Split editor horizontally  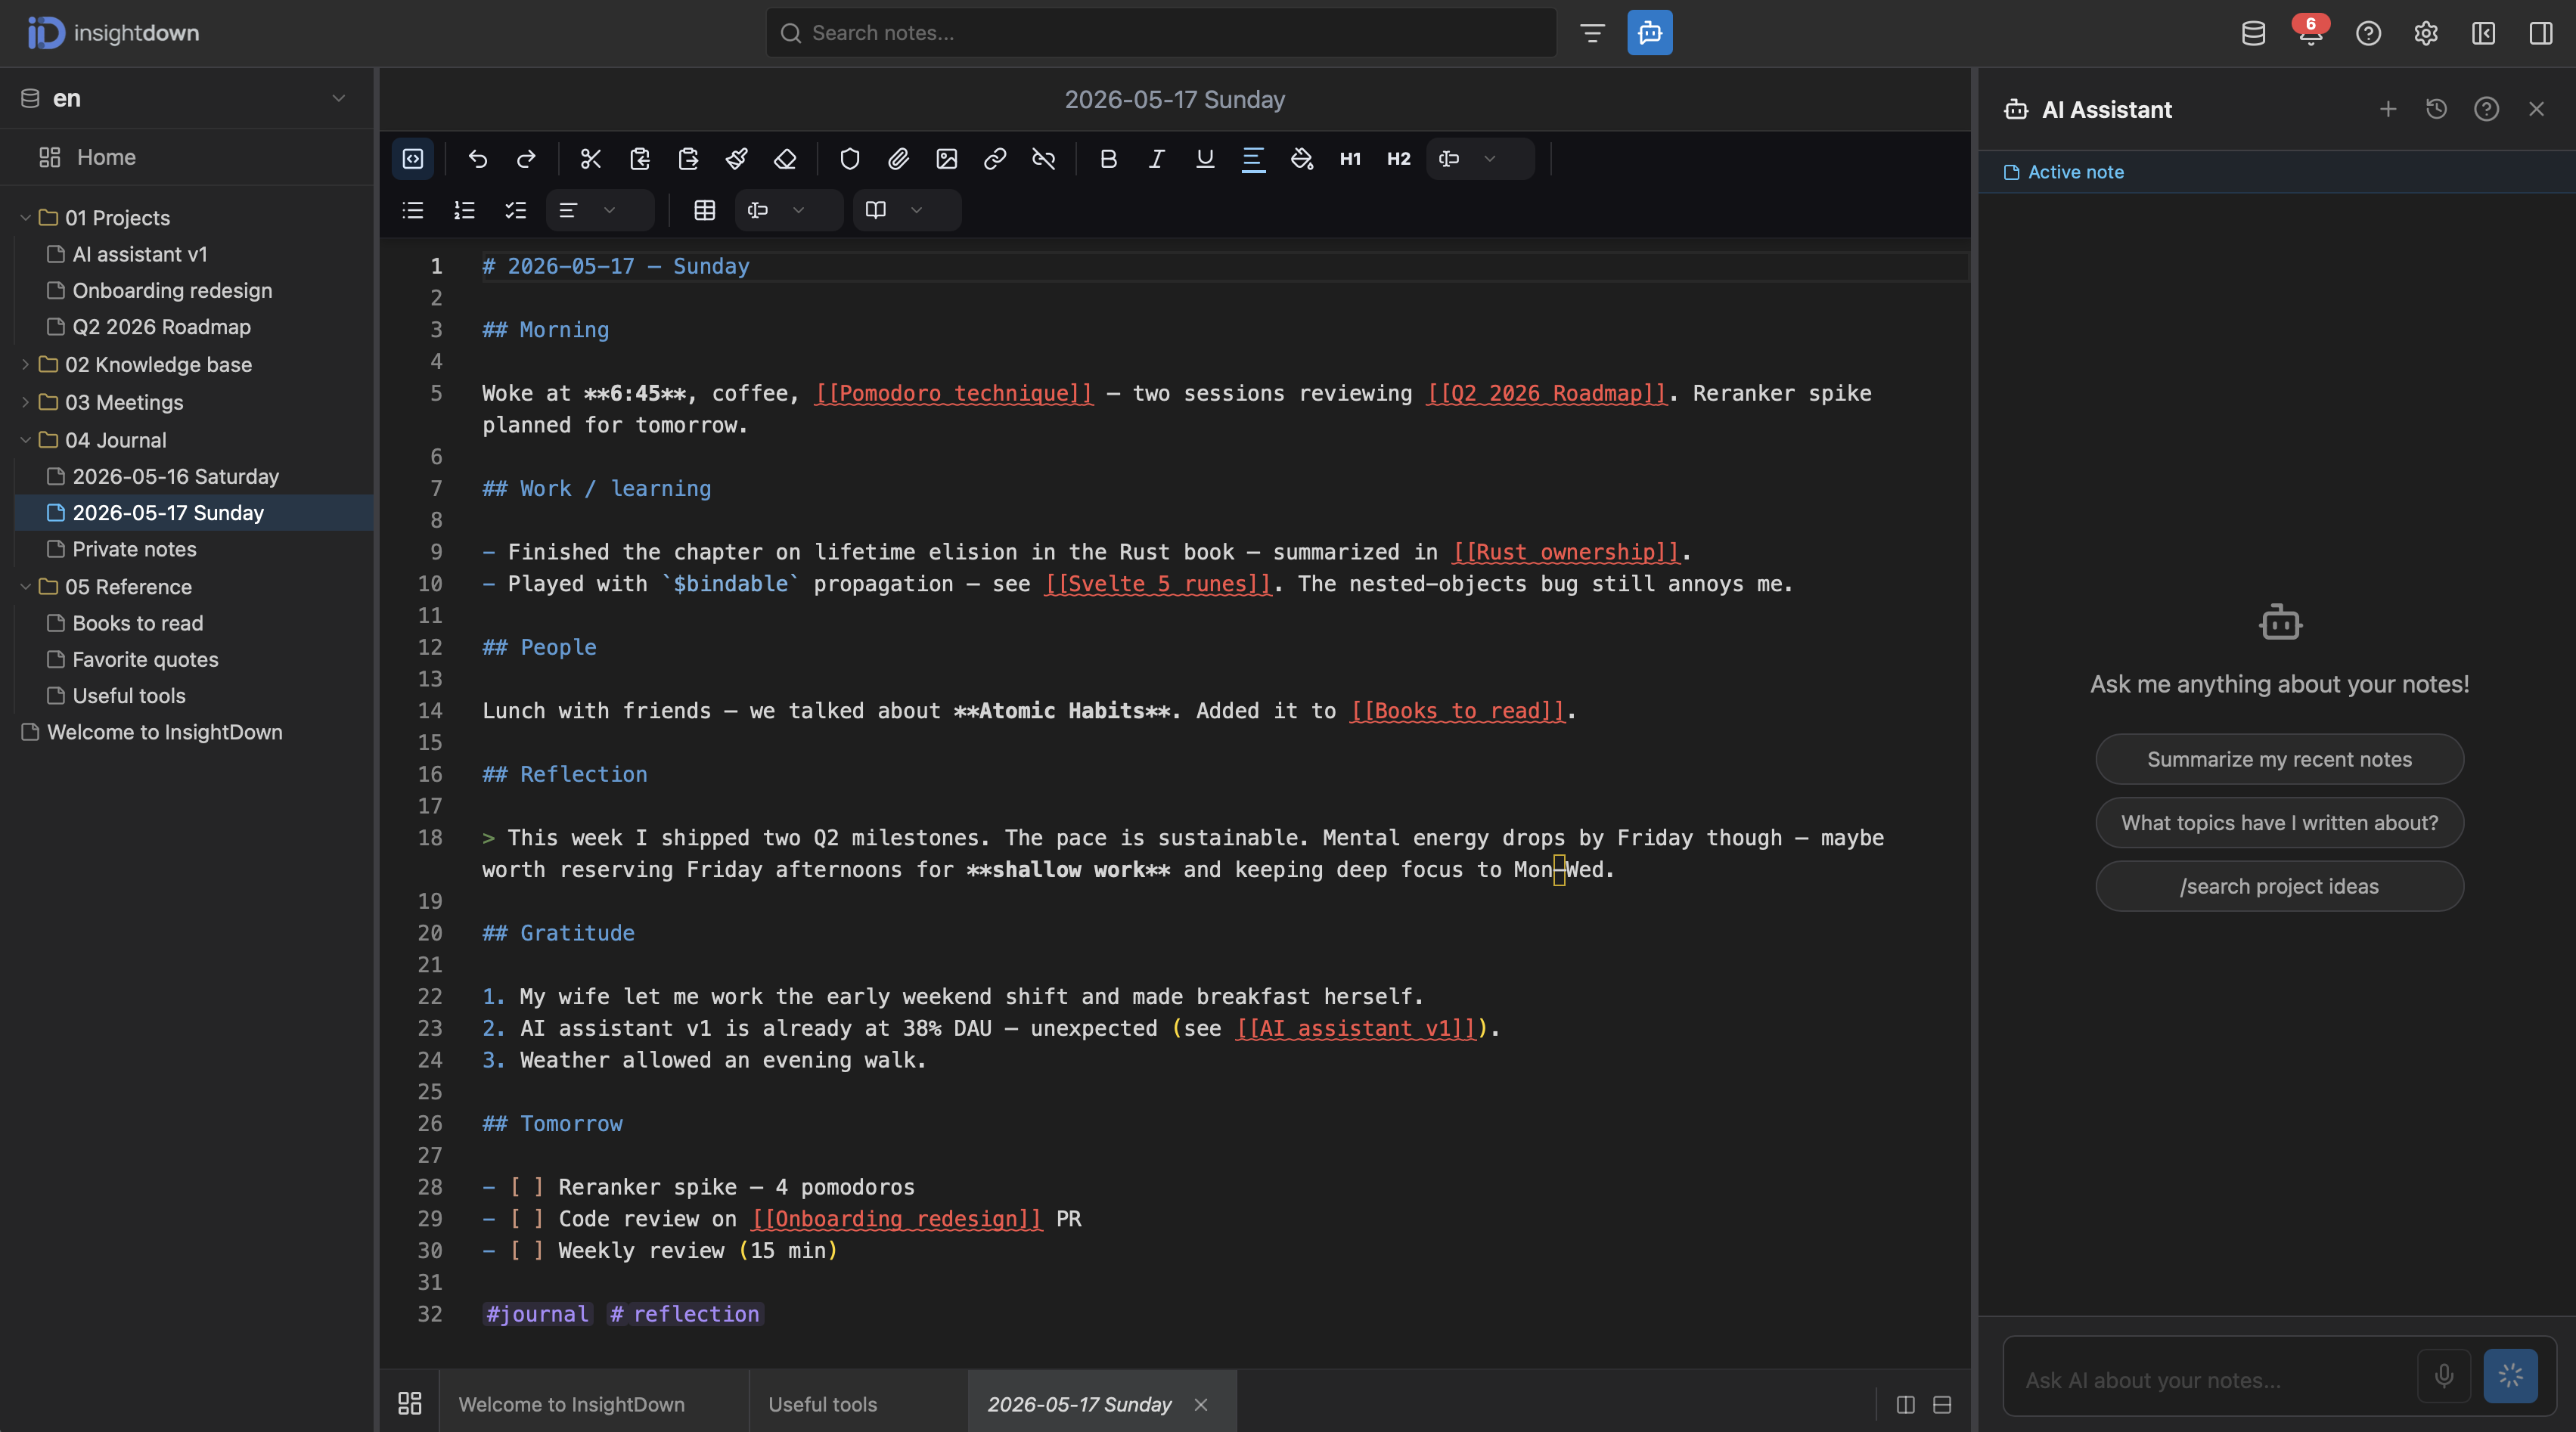1942,1405
